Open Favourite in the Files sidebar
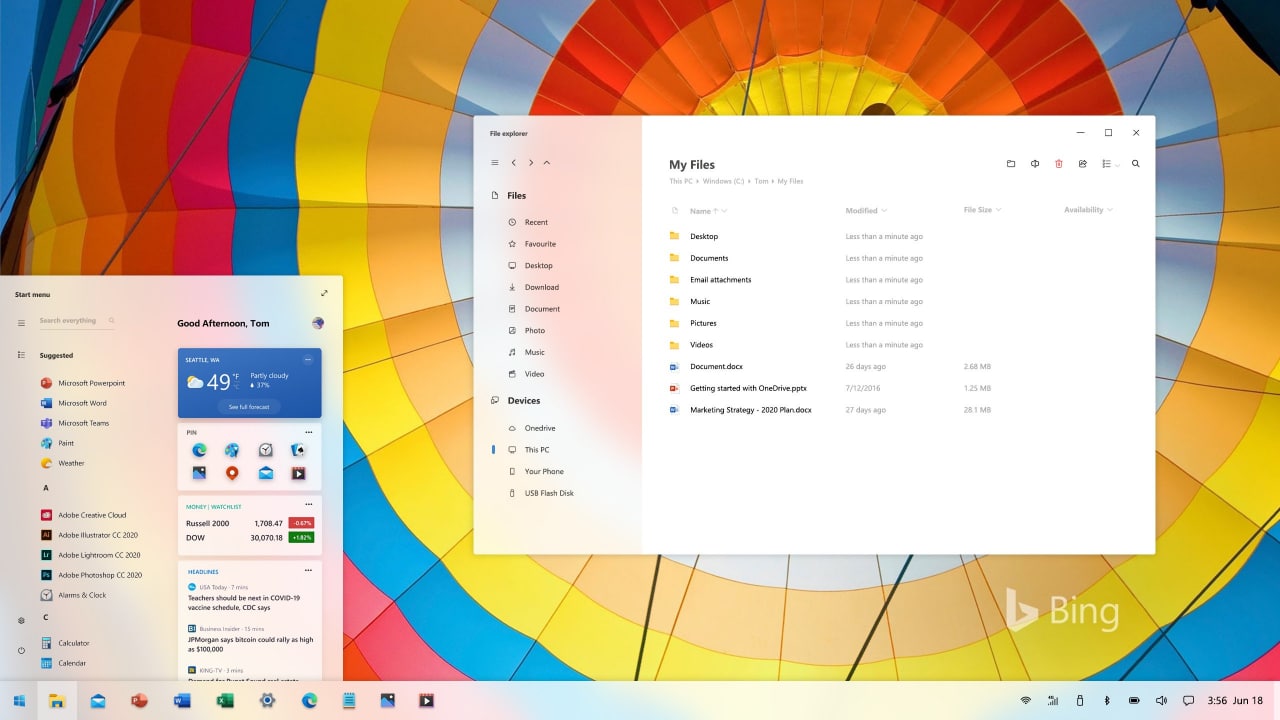 coord(532,244)
